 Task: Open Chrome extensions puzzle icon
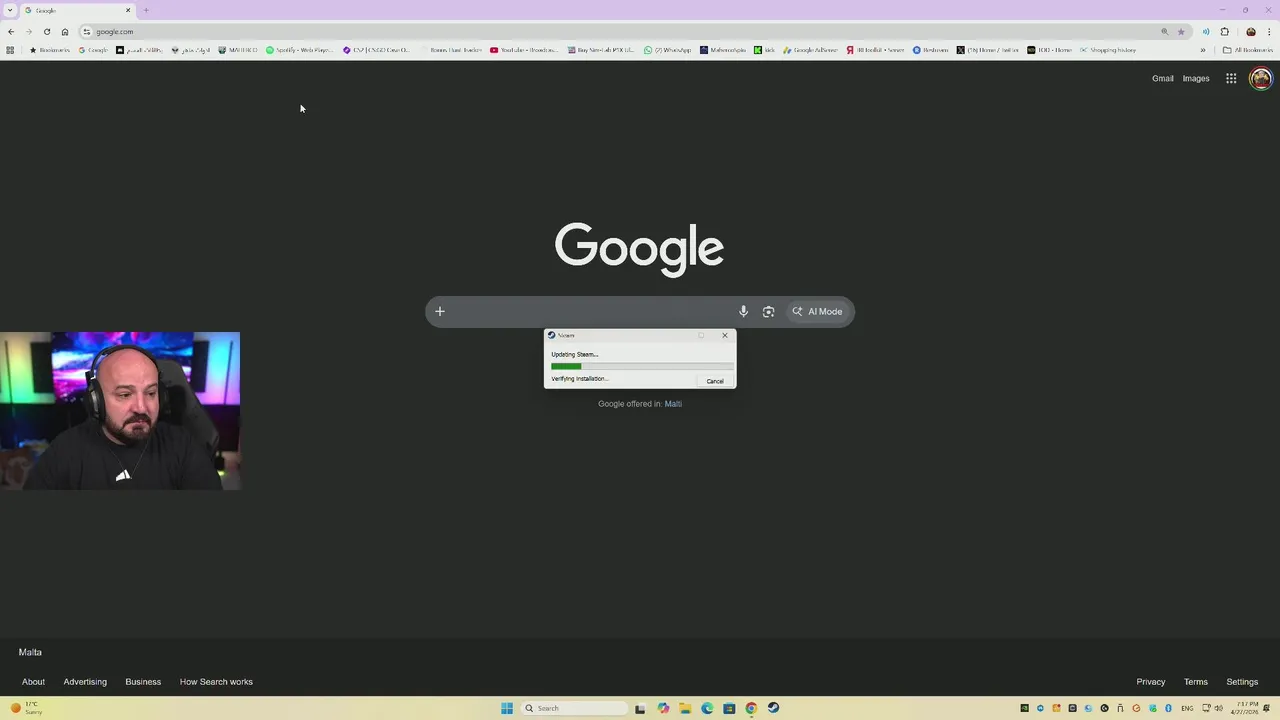pyautogui.click(x=1224, y=32)
